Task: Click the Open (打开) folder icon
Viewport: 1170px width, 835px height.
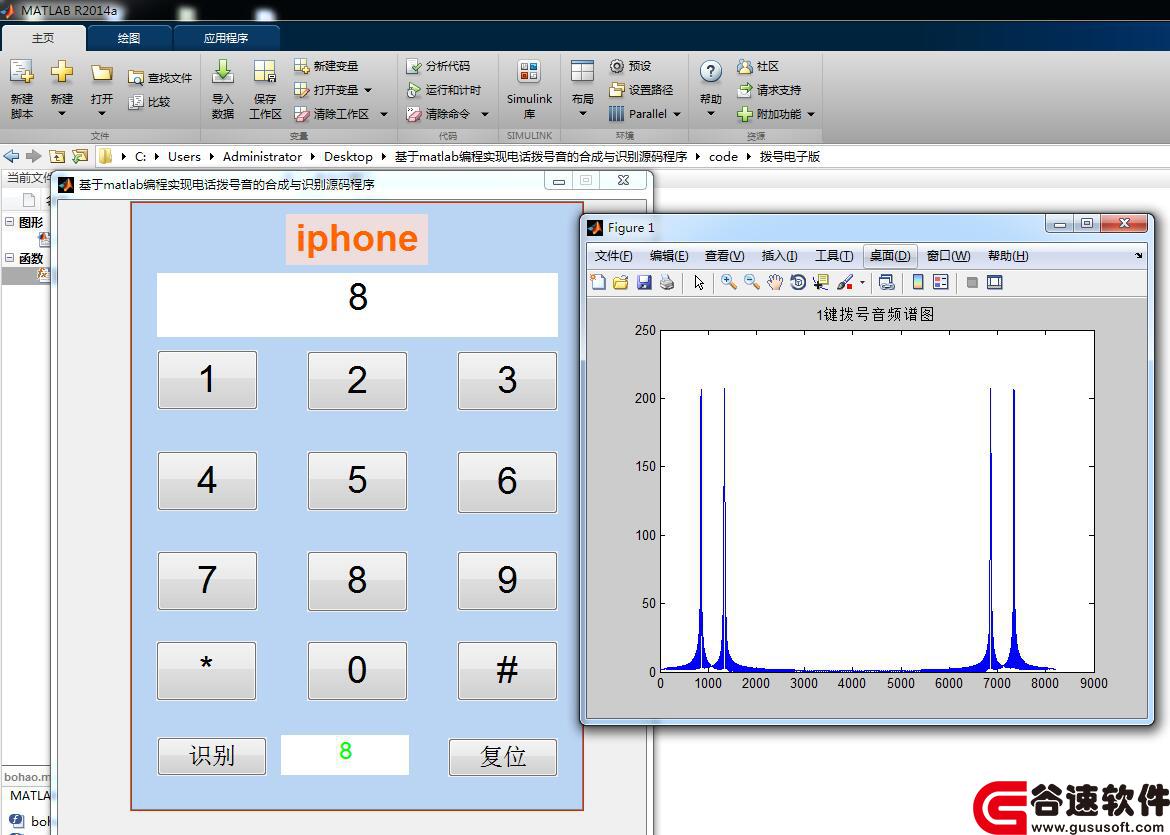Action: click(101, 72)
